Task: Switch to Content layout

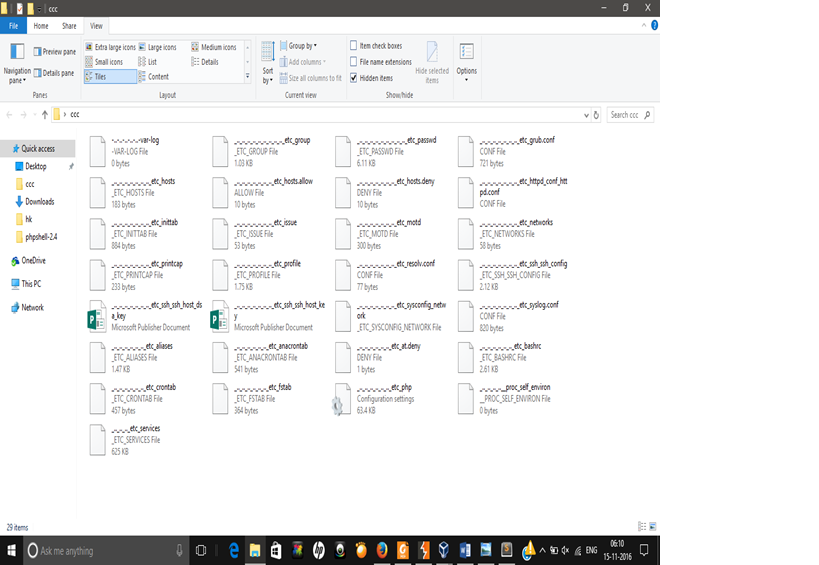Action: coord(153,77)
